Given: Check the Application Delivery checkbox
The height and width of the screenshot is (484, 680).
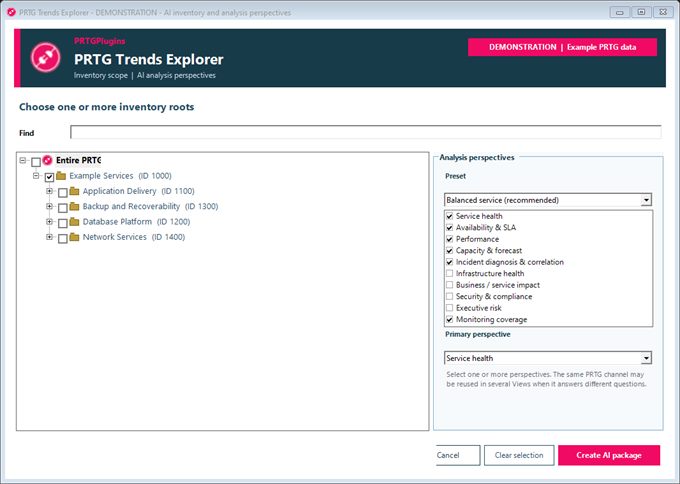Looking at the screenshot, I should pyautogui.click(x=63, y=193).
